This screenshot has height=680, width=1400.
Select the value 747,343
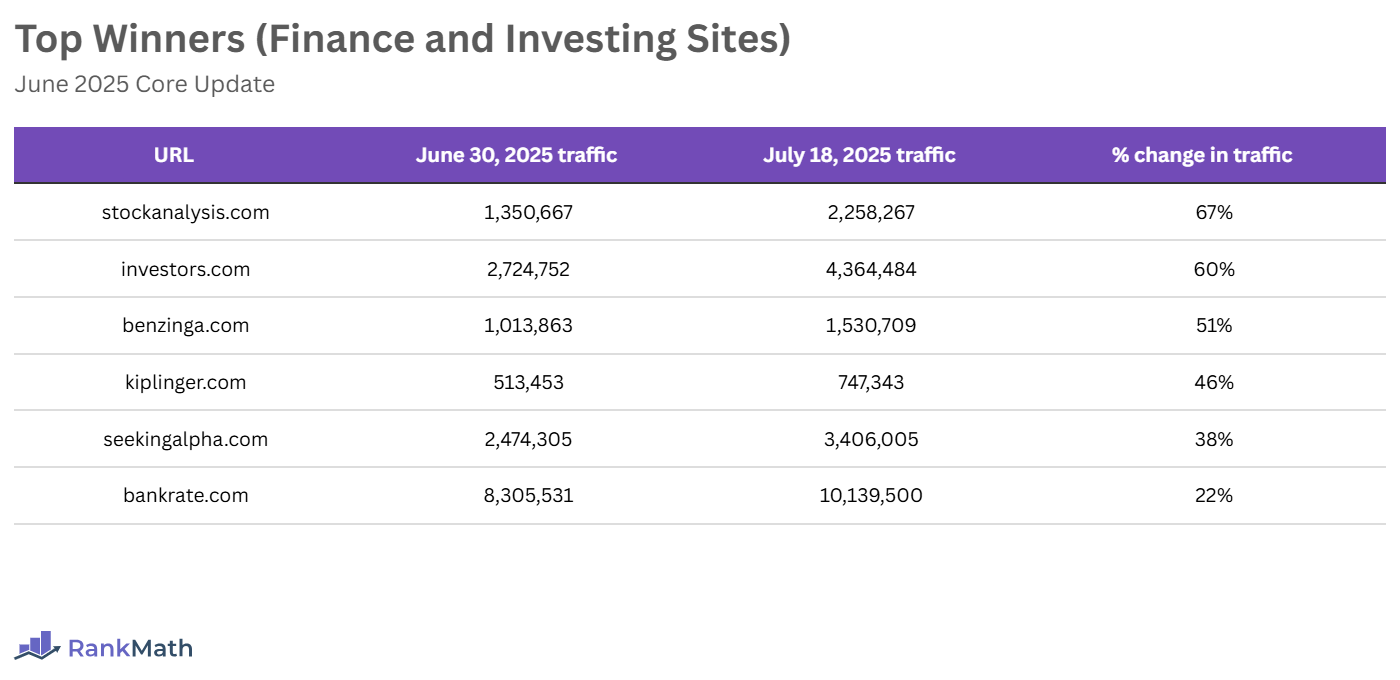tap(870, 382)
